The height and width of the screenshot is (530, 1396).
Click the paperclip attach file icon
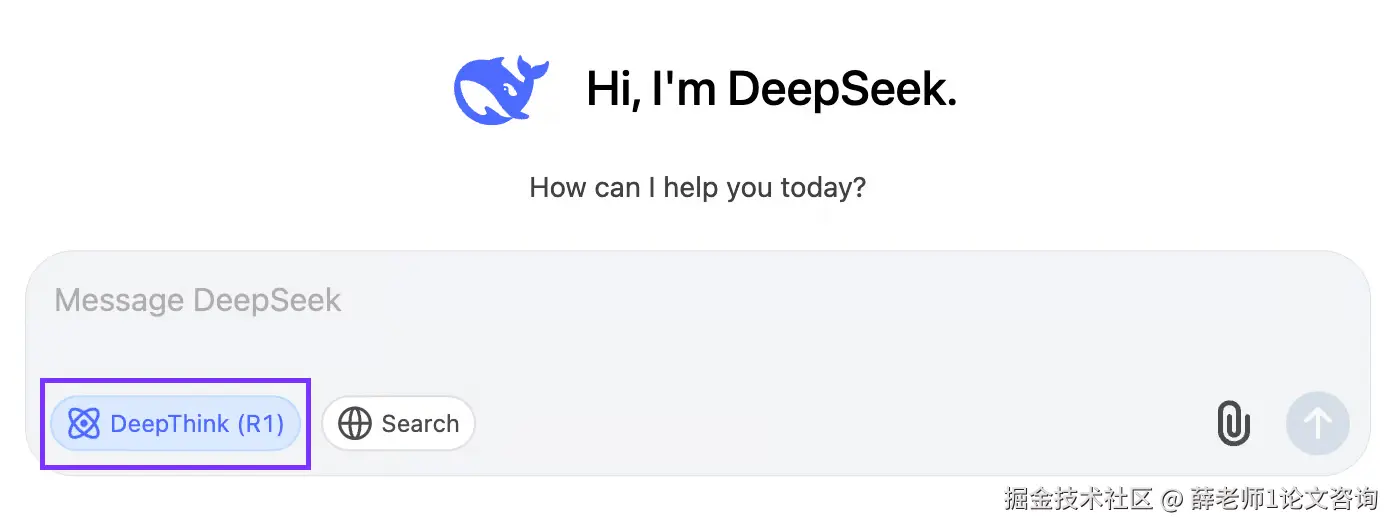tap(1234, 423)
